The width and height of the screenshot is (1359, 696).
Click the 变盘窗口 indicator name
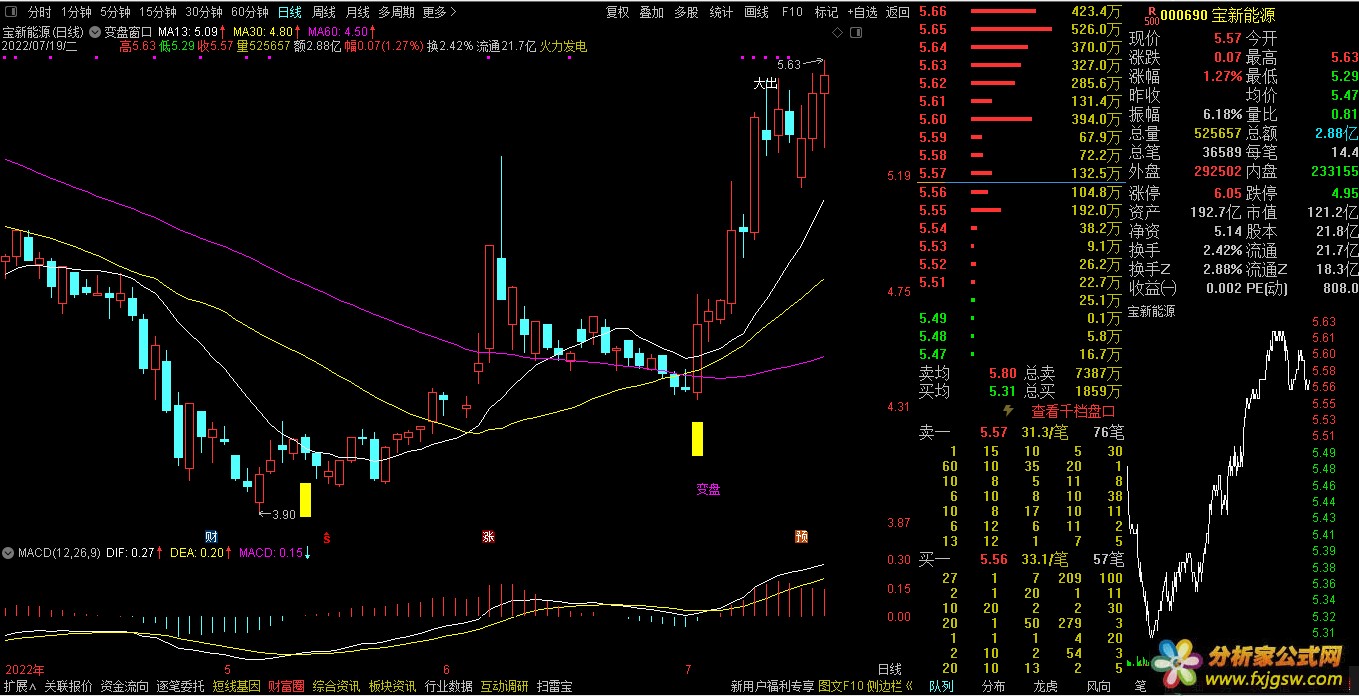click(128, 32)
